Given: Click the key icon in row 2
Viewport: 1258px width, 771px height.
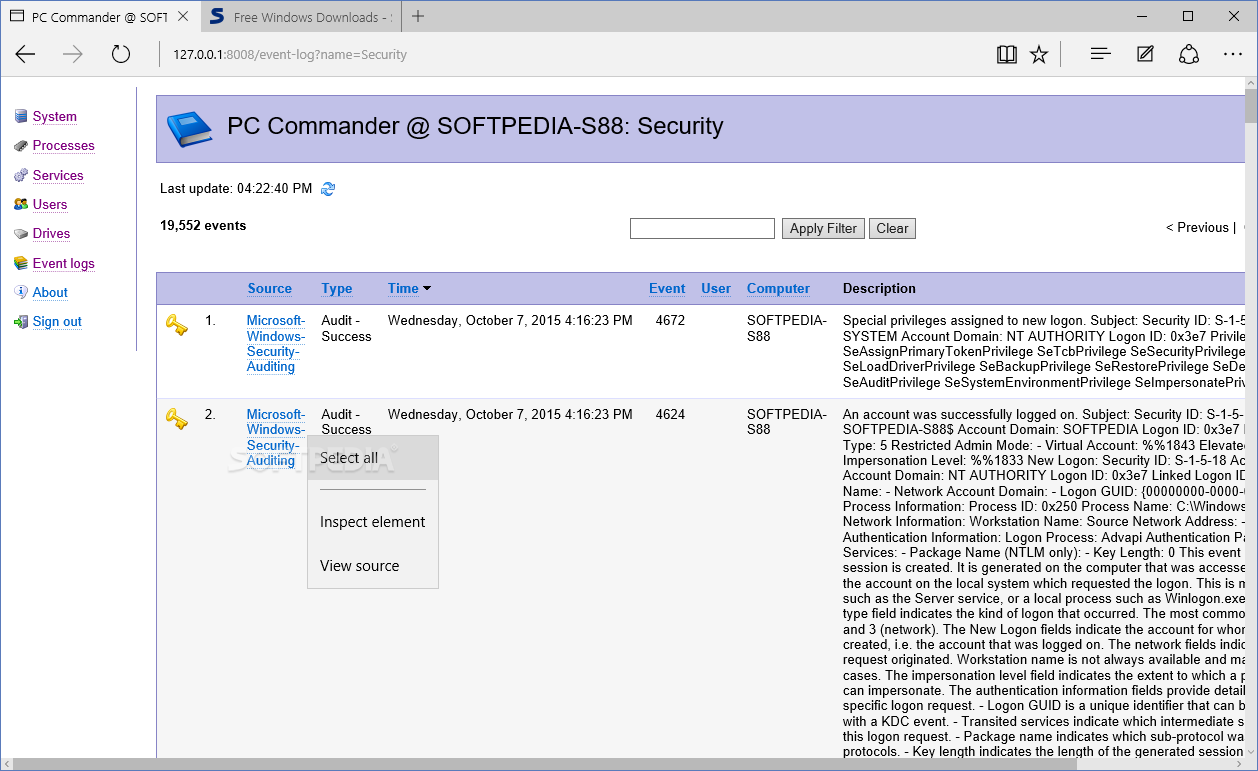Looking at the screenshot, I should point(177,419).
